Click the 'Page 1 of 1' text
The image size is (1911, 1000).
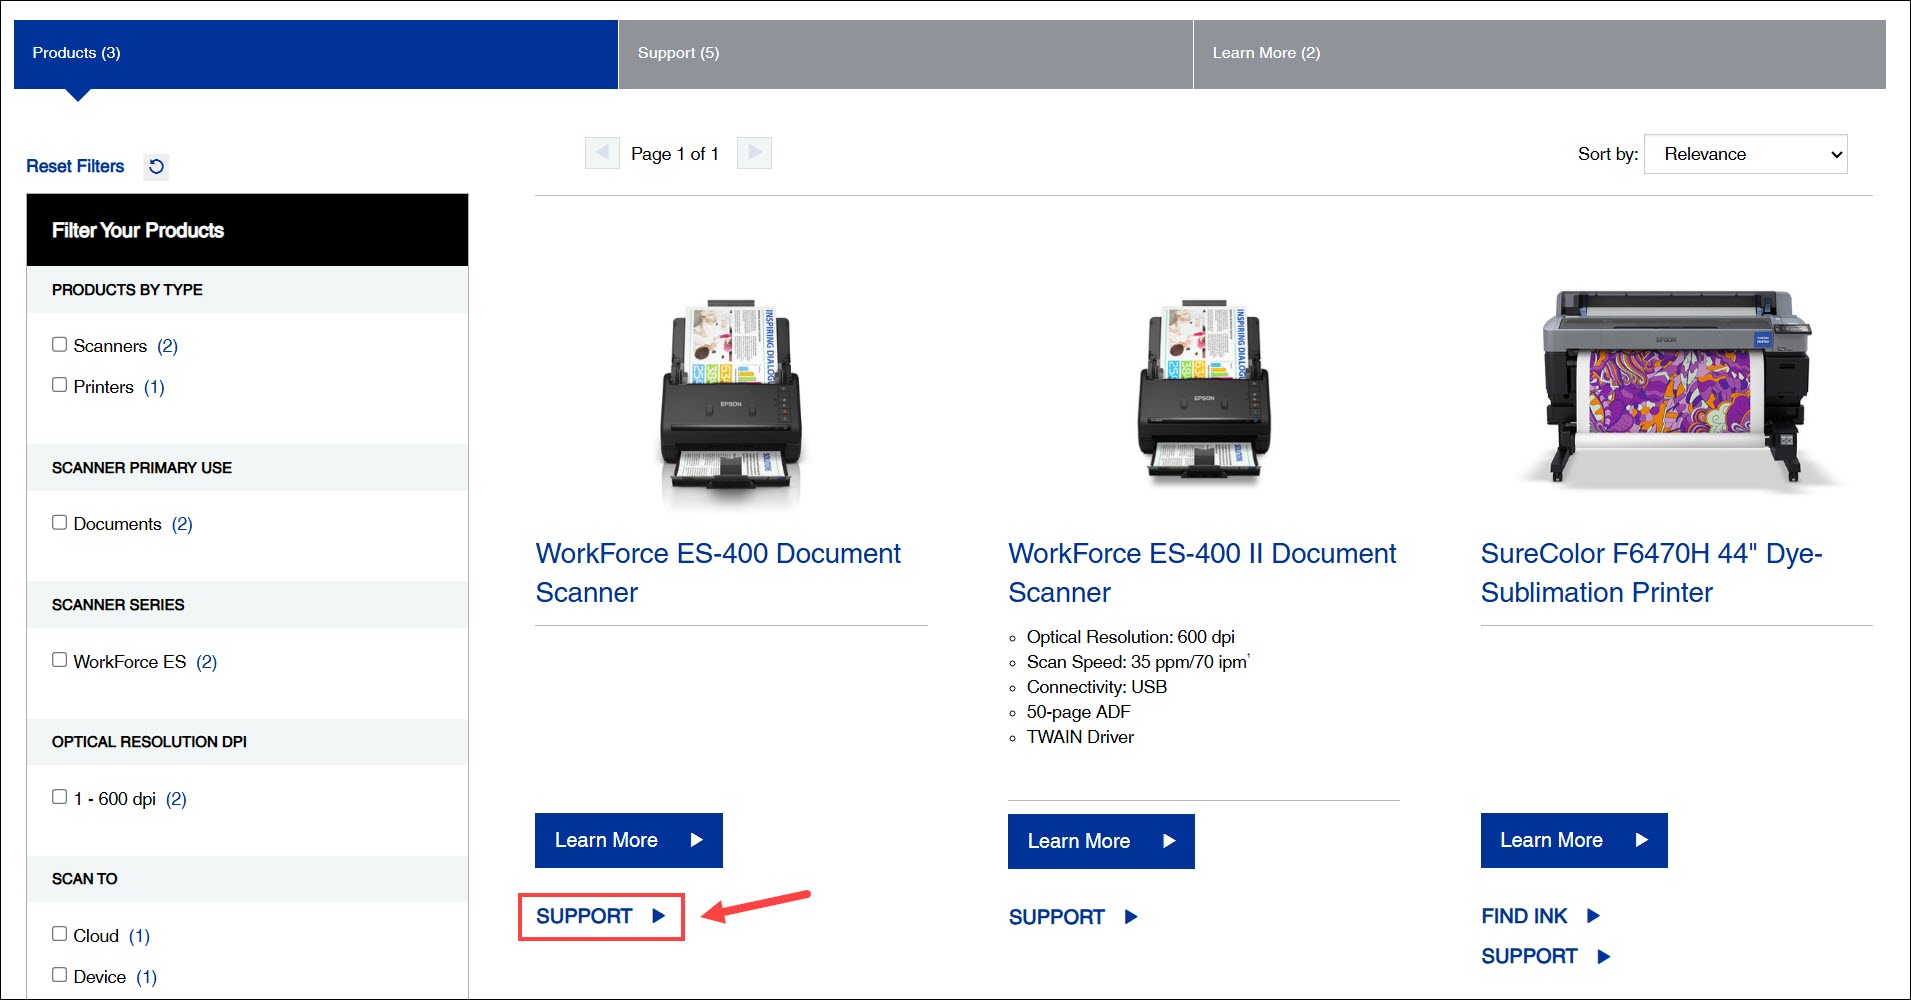point(675,154)
